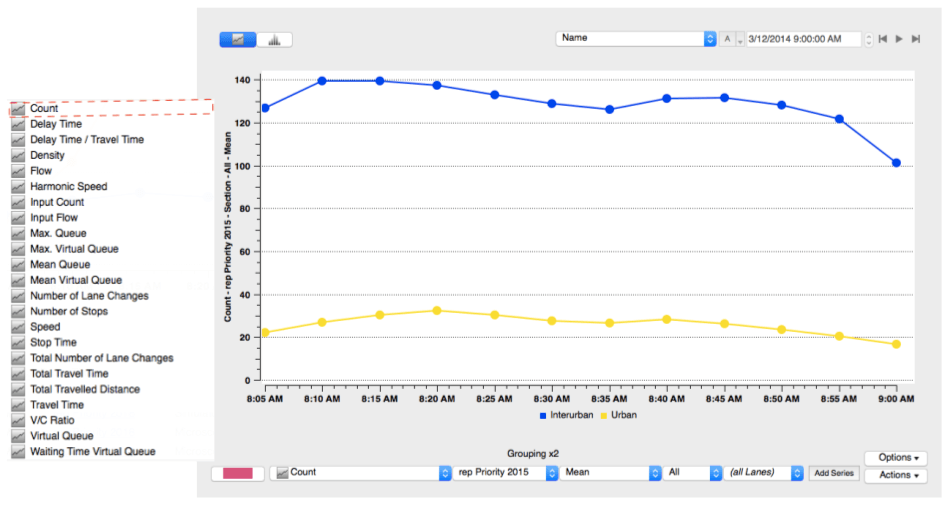
Task: Click the Total Travelled Distance icon
Action: click(18, 389)
